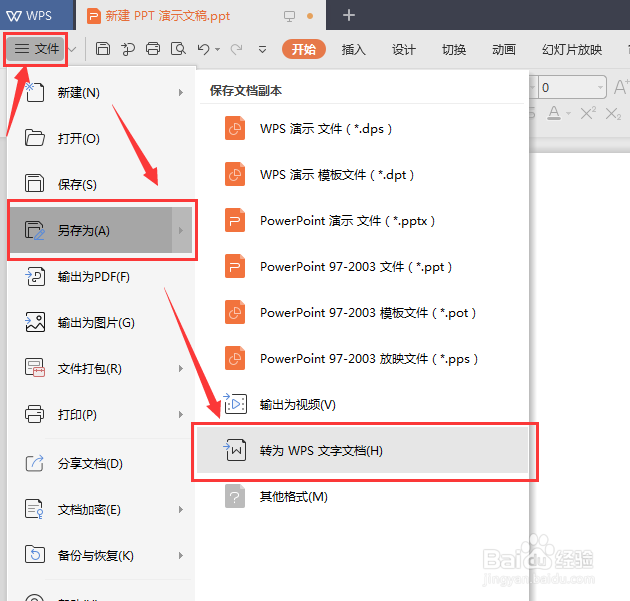Image resolution: width=630 pixels, height=601 pixels.
Task: Choose 文件打包(R) in file menu
Action: tap(102, 368)
